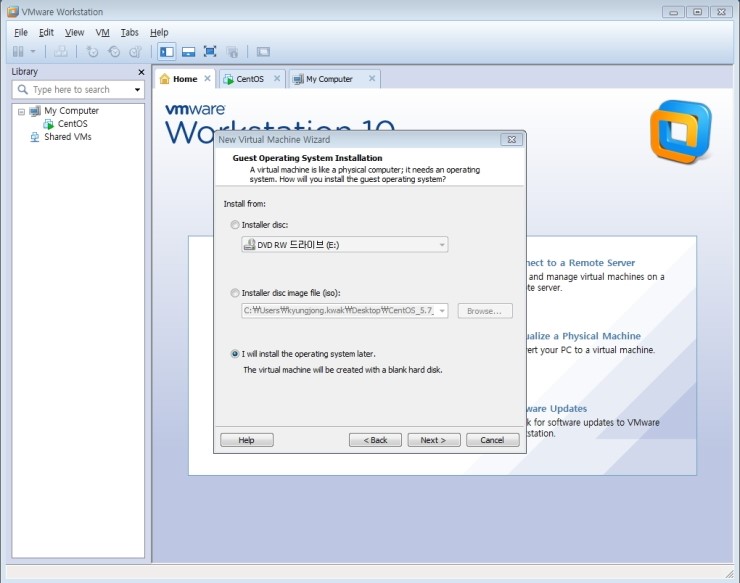Close the CentOS tab
The width and height of the screenshot is (740, 583).
(x=277, y=78)
